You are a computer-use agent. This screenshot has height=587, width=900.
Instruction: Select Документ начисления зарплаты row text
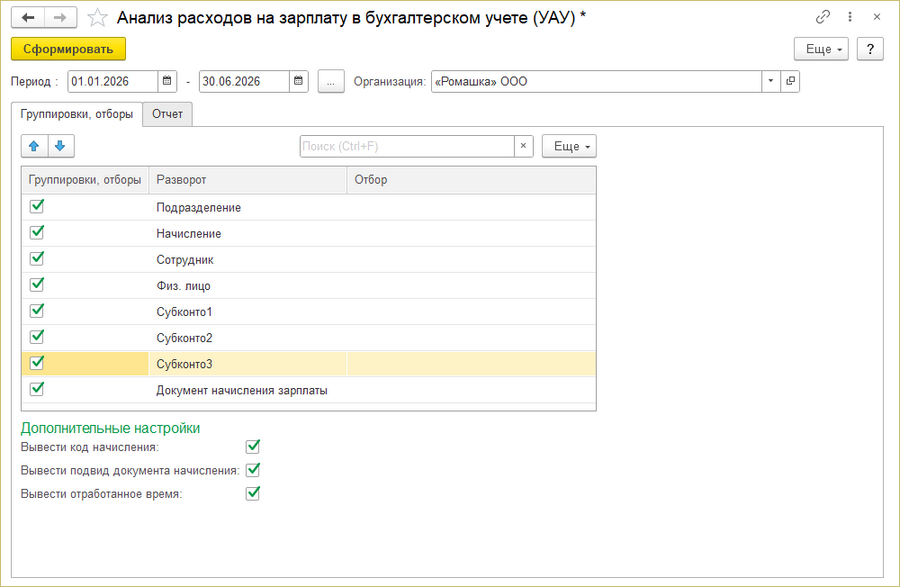pyautogui.click(x=242, y=390)
